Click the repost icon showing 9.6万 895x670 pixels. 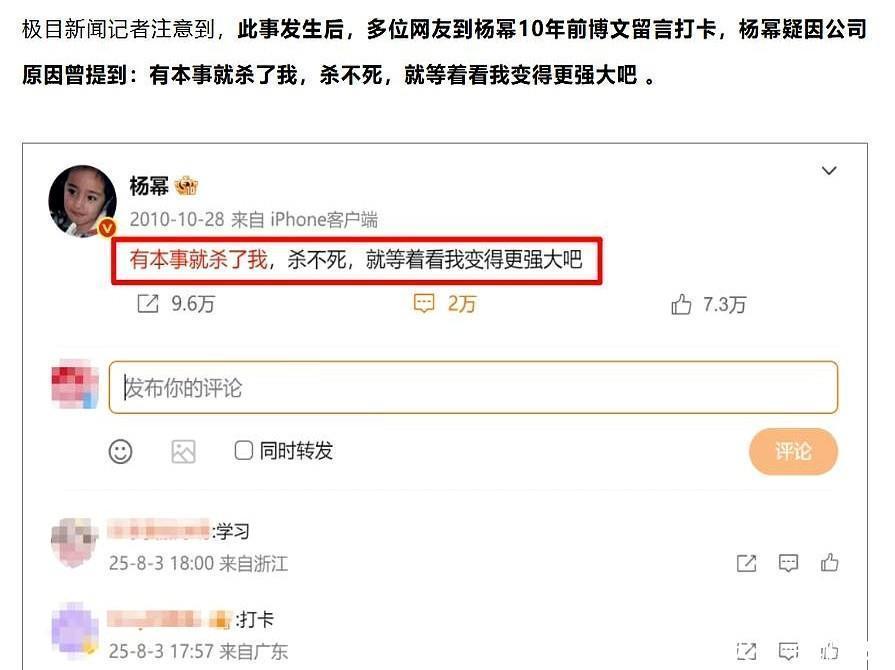coord(148,303)
